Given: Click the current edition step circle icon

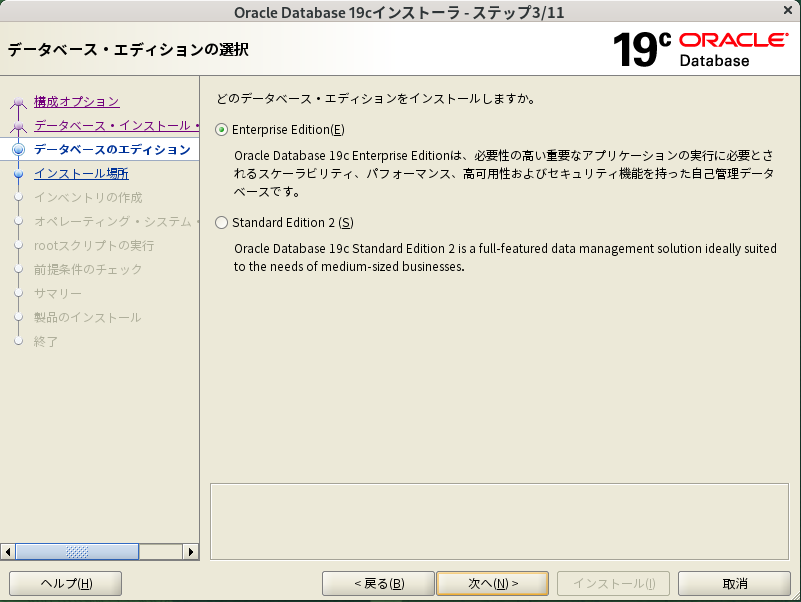Looking at the screenshot, I should coord(18,150).
